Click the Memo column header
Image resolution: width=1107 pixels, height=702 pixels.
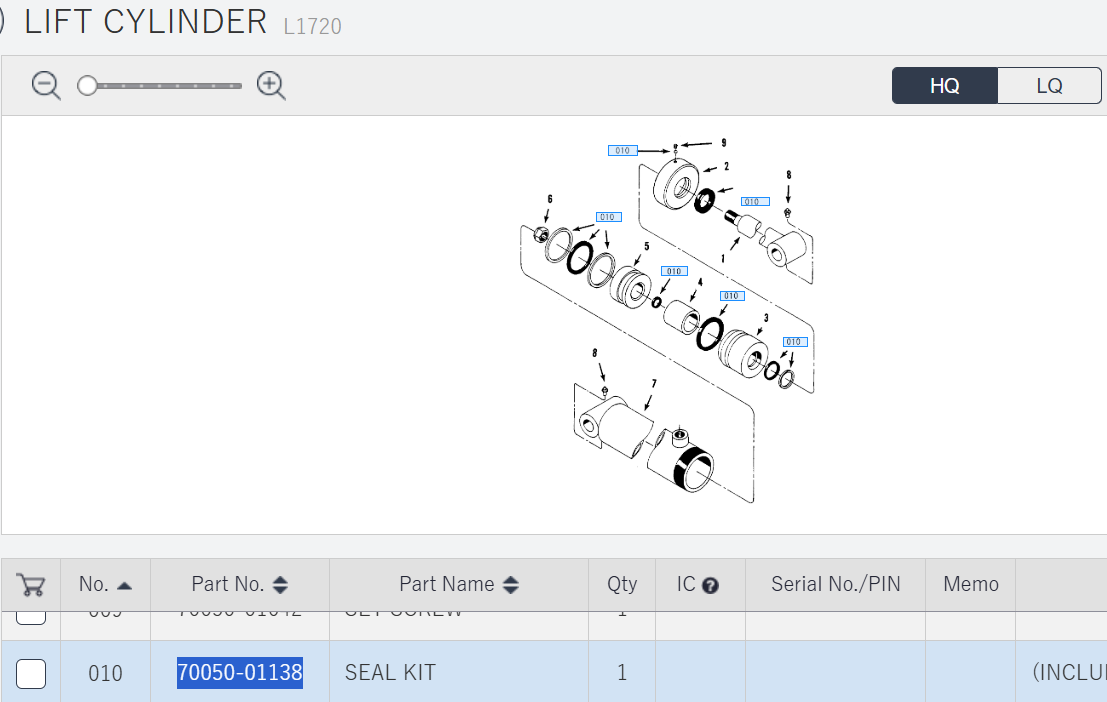971,585
